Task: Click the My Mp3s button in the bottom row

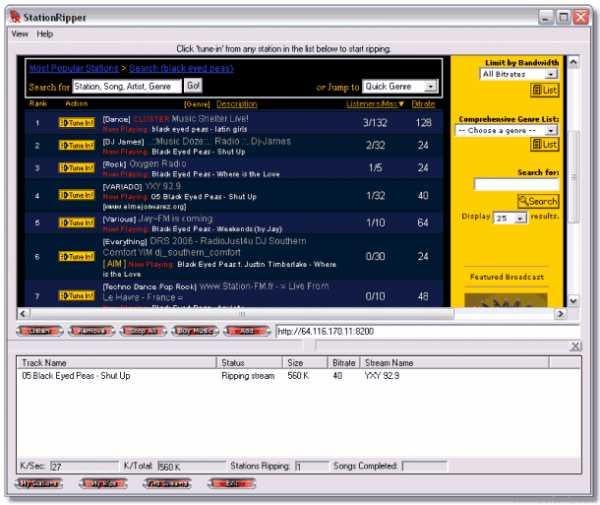Action: tap(103, 484)
